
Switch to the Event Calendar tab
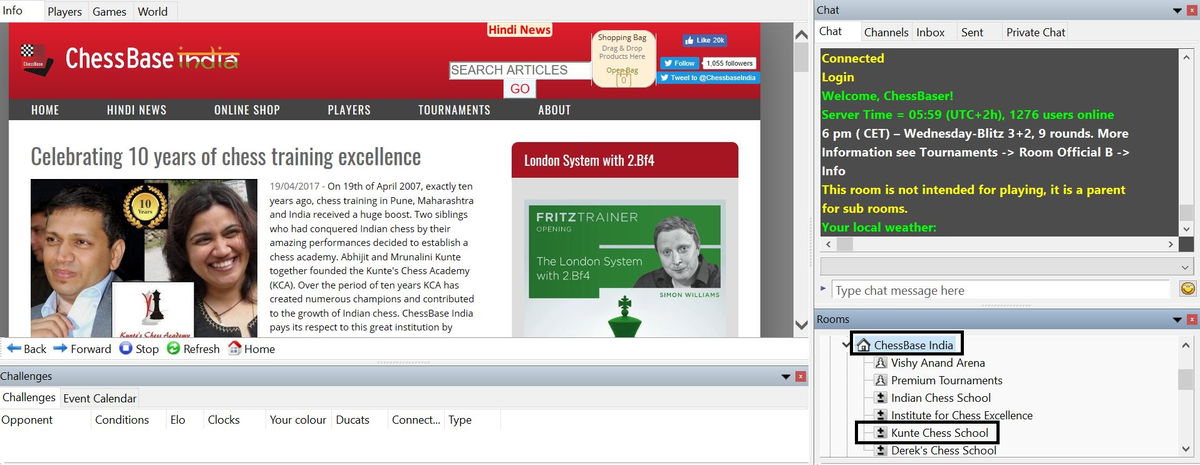(x=99, y=398)
